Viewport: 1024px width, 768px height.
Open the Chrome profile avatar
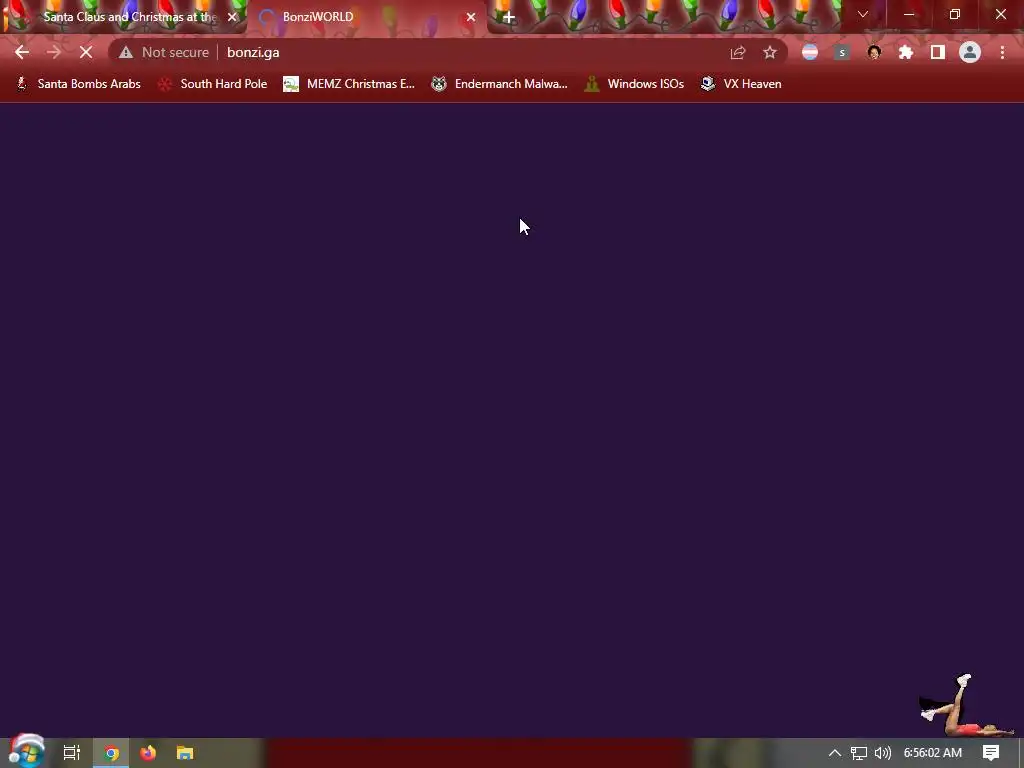pyautogui.click(x=970, y=52)
